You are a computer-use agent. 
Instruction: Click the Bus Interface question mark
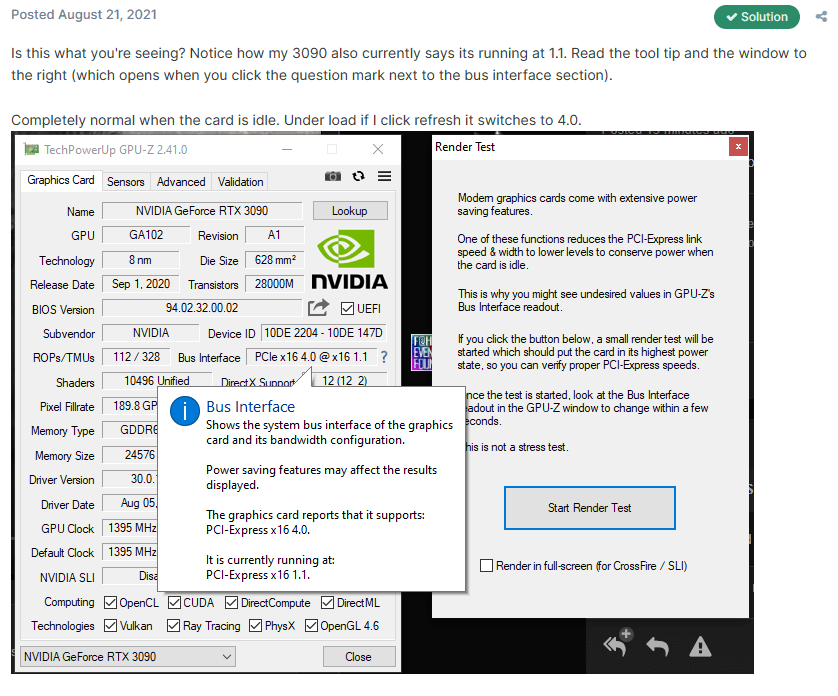point(384,357)
